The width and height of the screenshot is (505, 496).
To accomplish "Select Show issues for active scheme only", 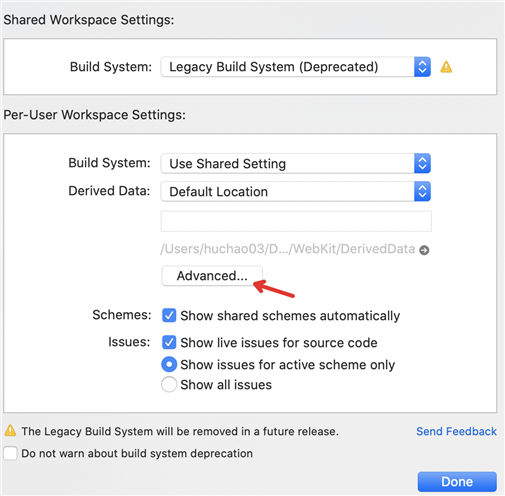I will pyautogui.click(x=169, y=364).
